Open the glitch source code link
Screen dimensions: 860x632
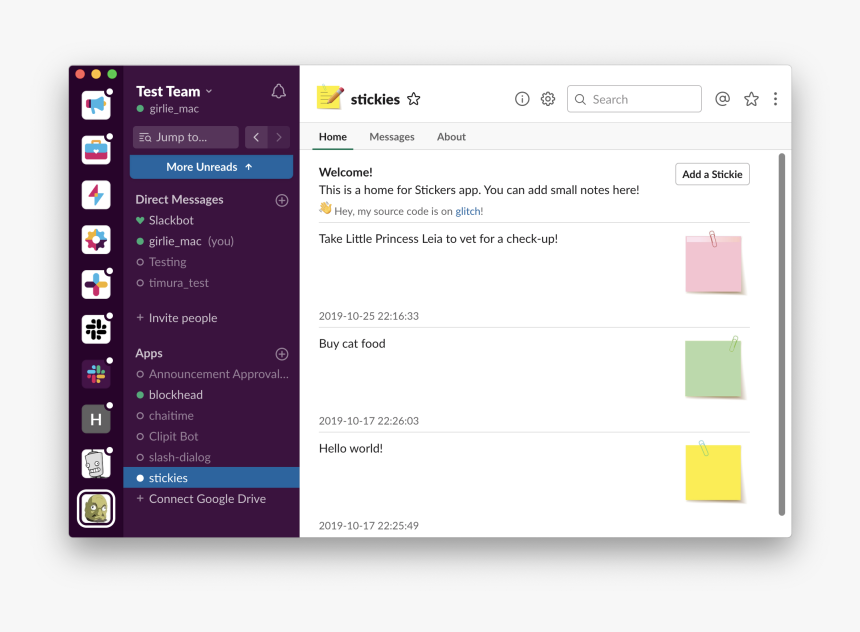click(x=468, y=211)
